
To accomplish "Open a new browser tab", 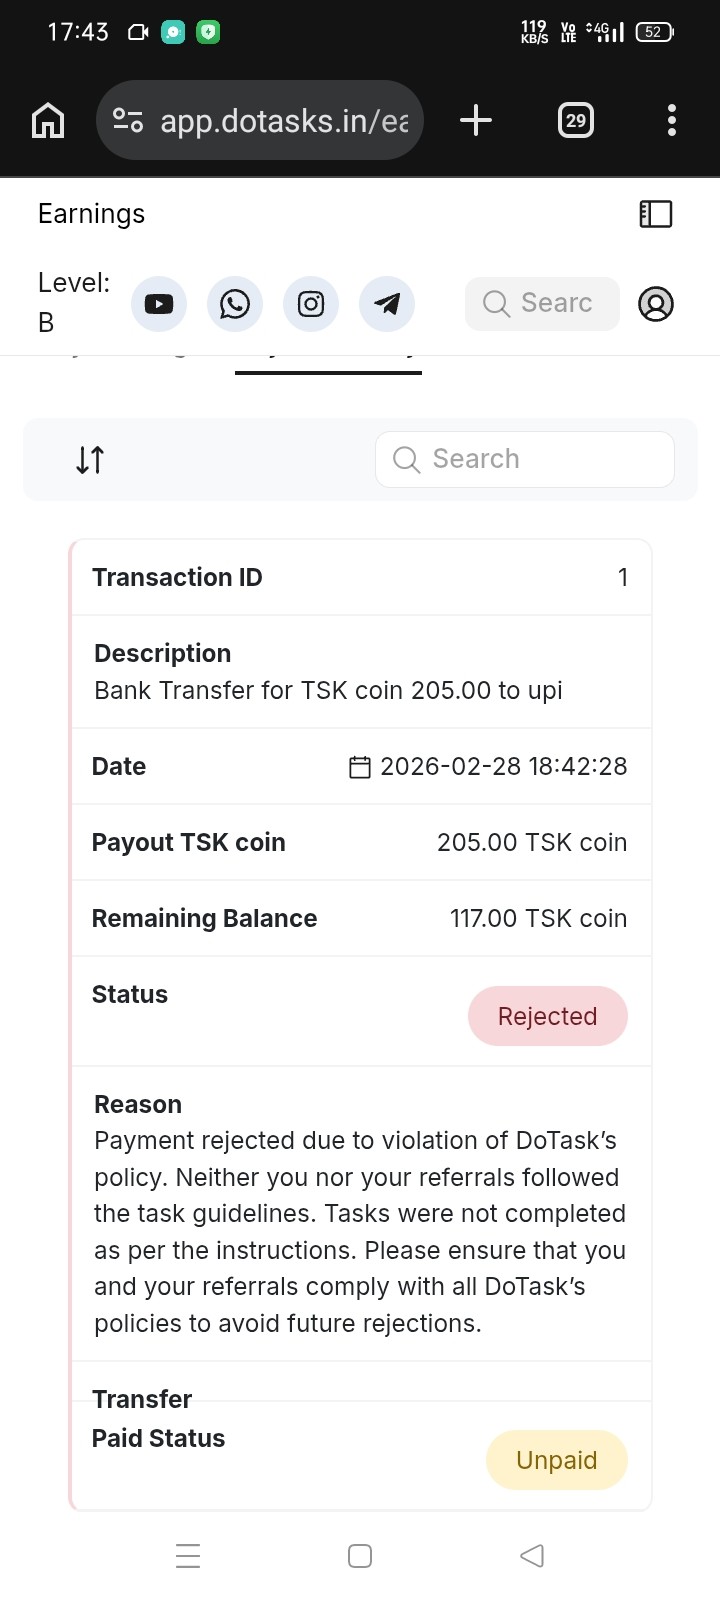I will tap(476, 121).
